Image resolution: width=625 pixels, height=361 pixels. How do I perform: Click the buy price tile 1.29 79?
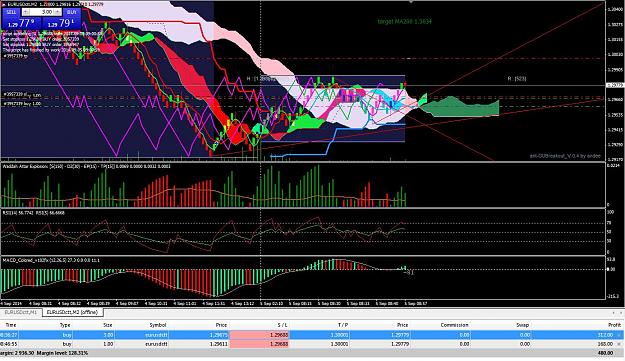pyautogui.click(x=61, y=23)
